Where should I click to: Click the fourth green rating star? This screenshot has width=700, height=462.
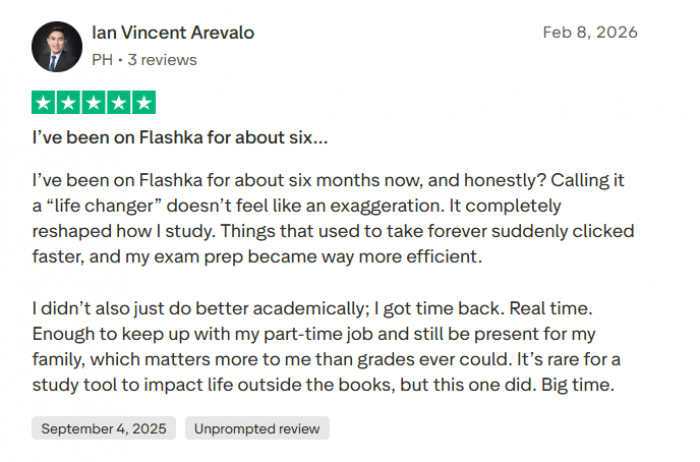[x=119, y=102]
